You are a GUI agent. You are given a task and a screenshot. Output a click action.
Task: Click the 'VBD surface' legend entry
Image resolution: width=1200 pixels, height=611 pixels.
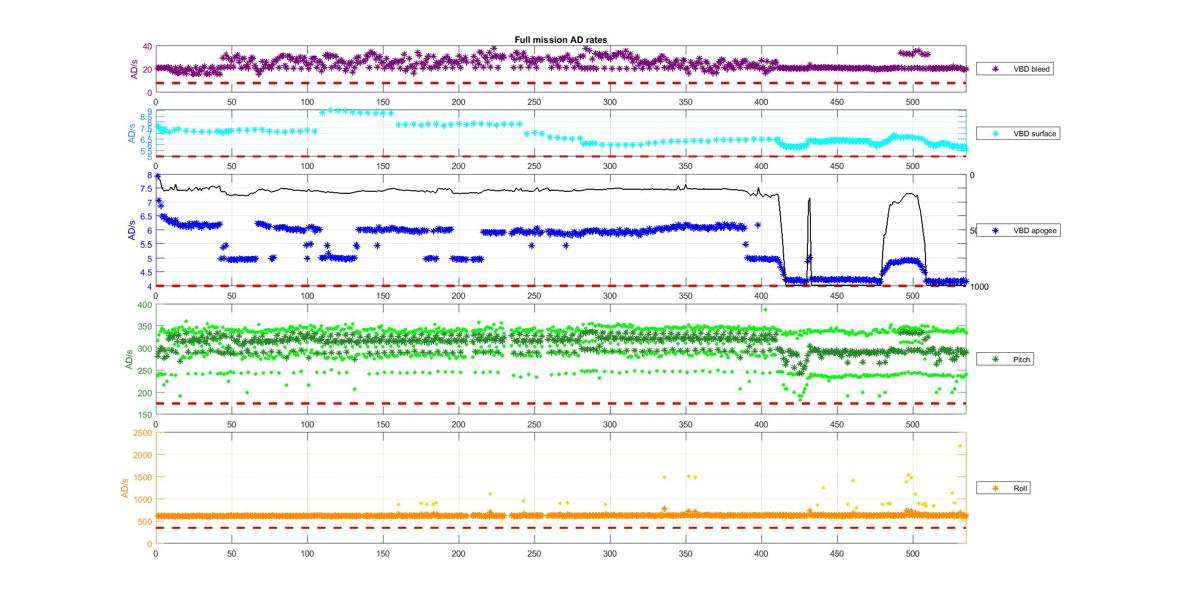1019,133
